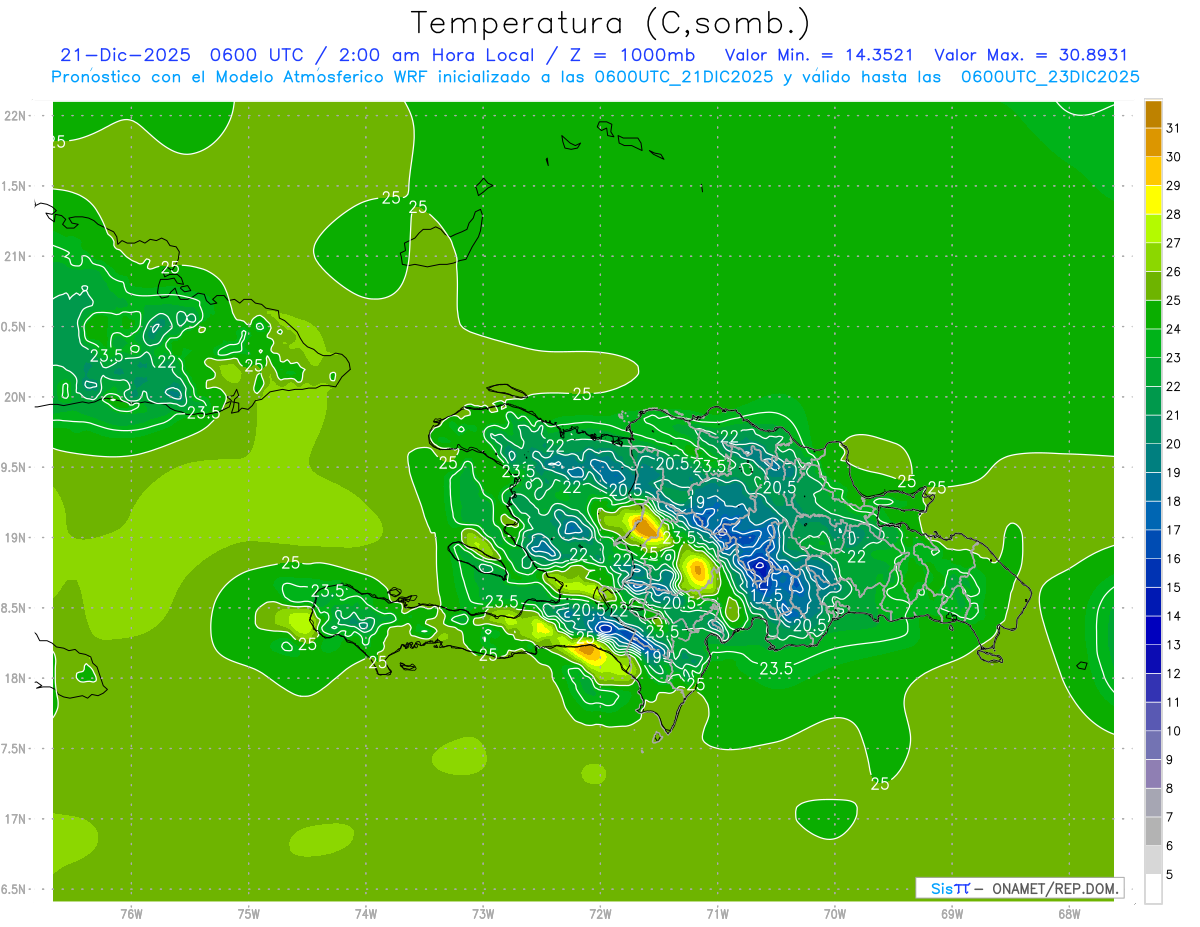Click the color scale value '10'
Screen dimensions: 1200x927
[1174, 731]
